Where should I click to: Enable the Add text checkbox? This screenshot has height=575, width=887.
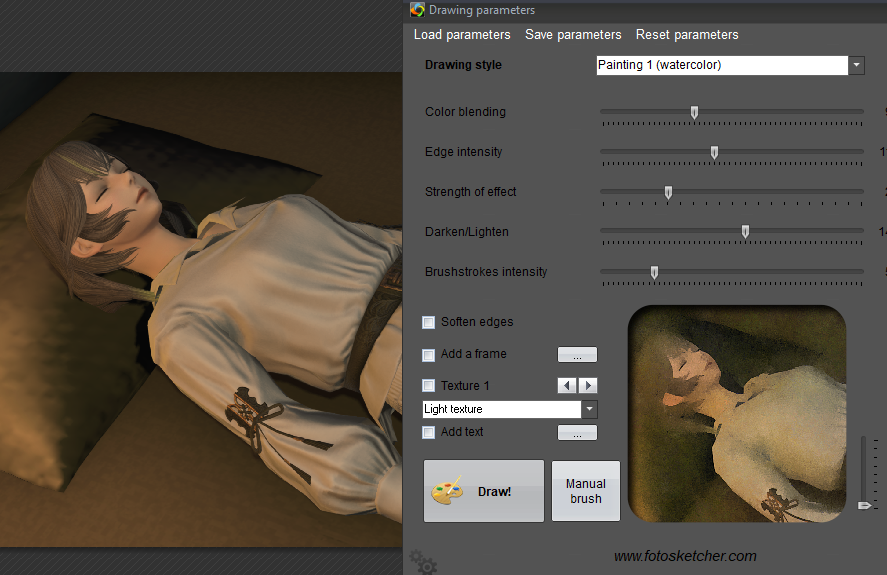[428, 432]
